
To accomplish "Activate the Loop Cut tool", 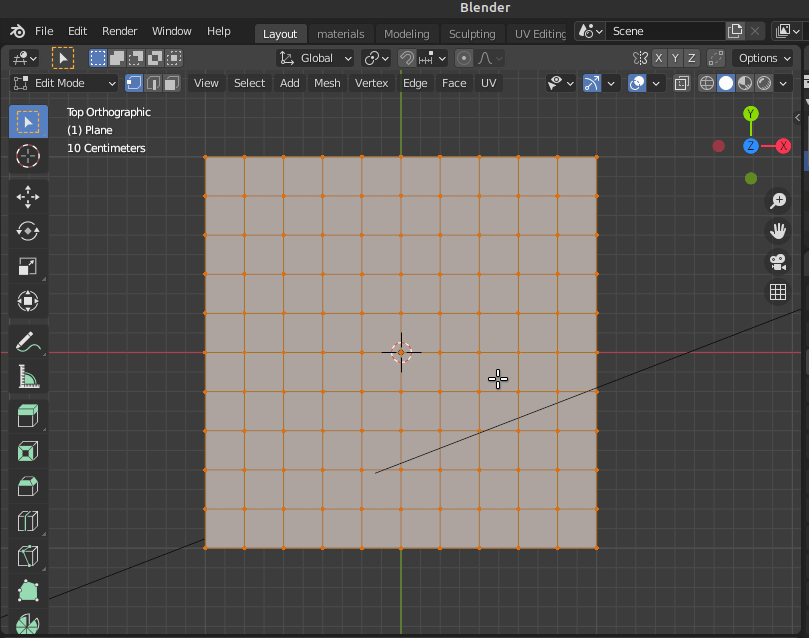I will (x=28, y=521).
